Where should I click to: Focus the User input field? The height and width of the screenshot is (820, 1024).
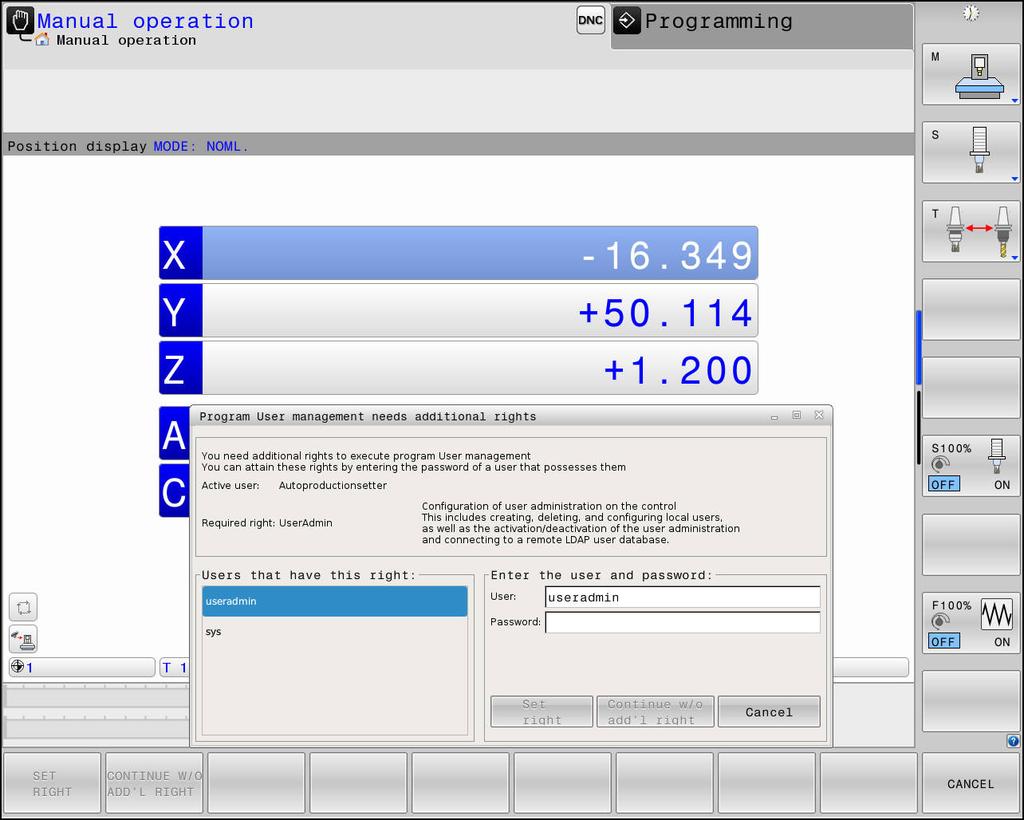click(682, 597)
